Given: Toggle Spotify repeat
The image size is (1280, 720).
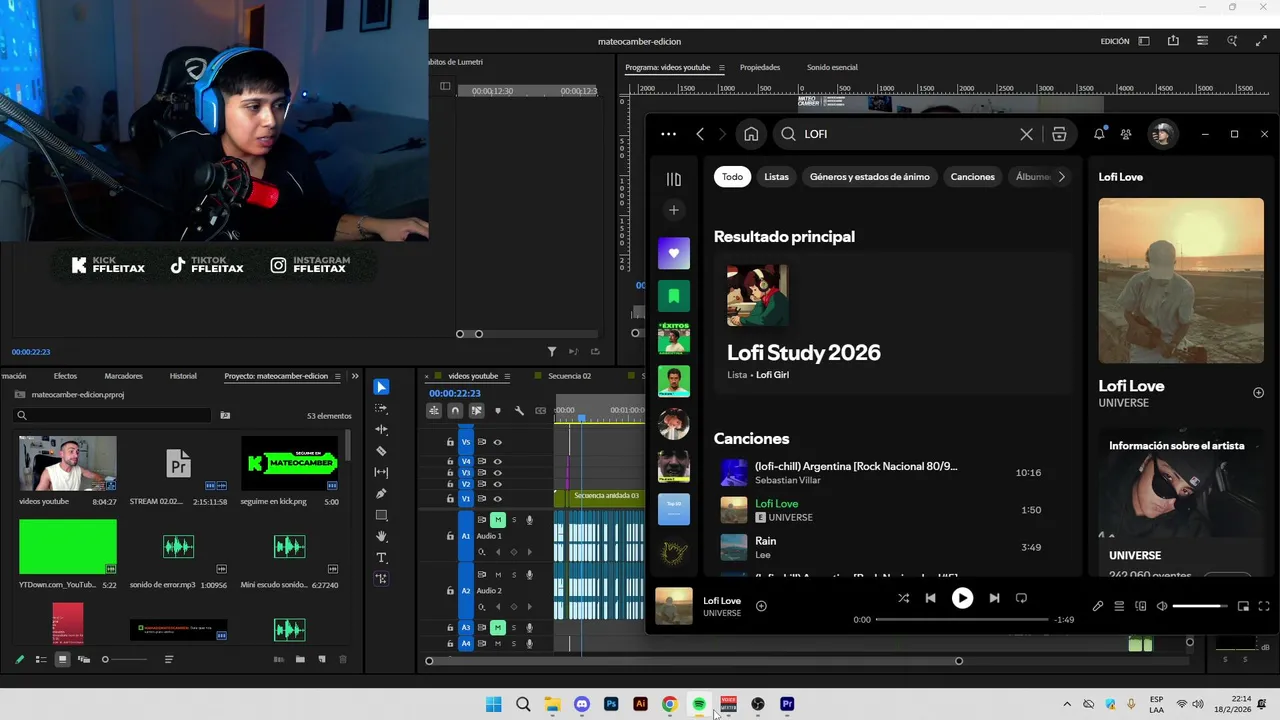Looking at the screenshot, I should (x=1021, y=598).
